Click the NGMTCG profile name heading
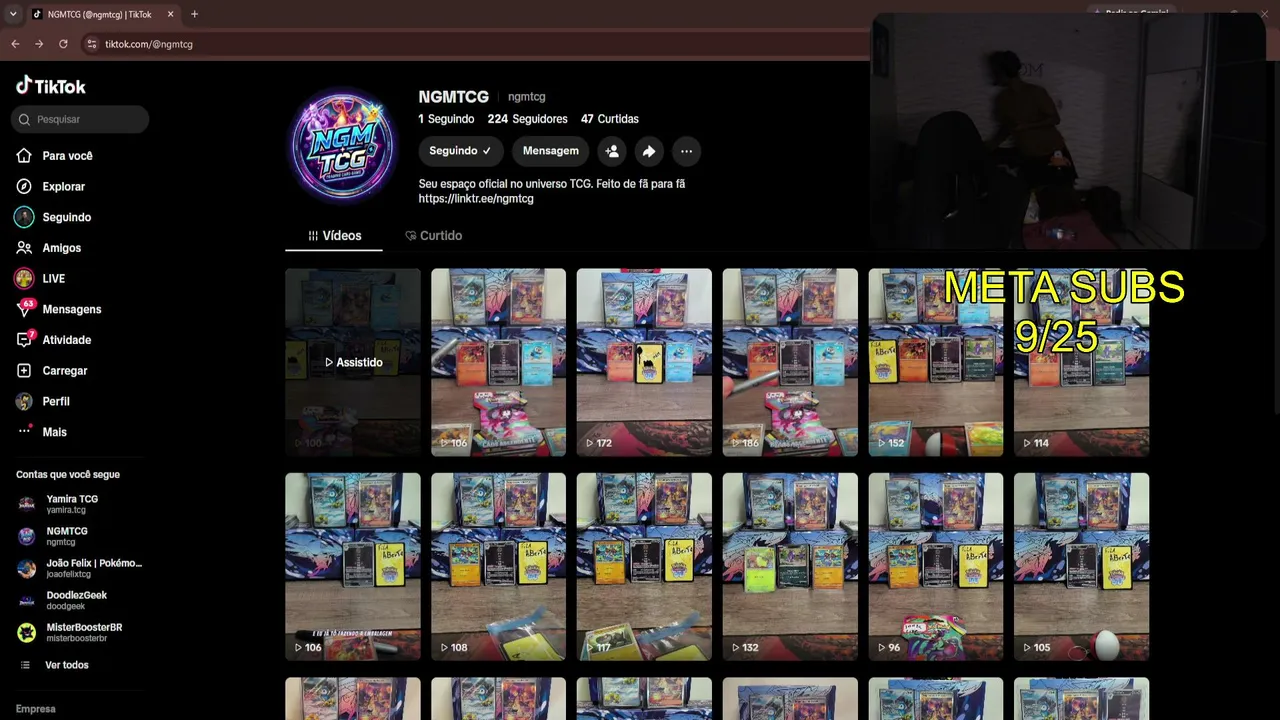The image size is (1280, 720). click(454, 97)
